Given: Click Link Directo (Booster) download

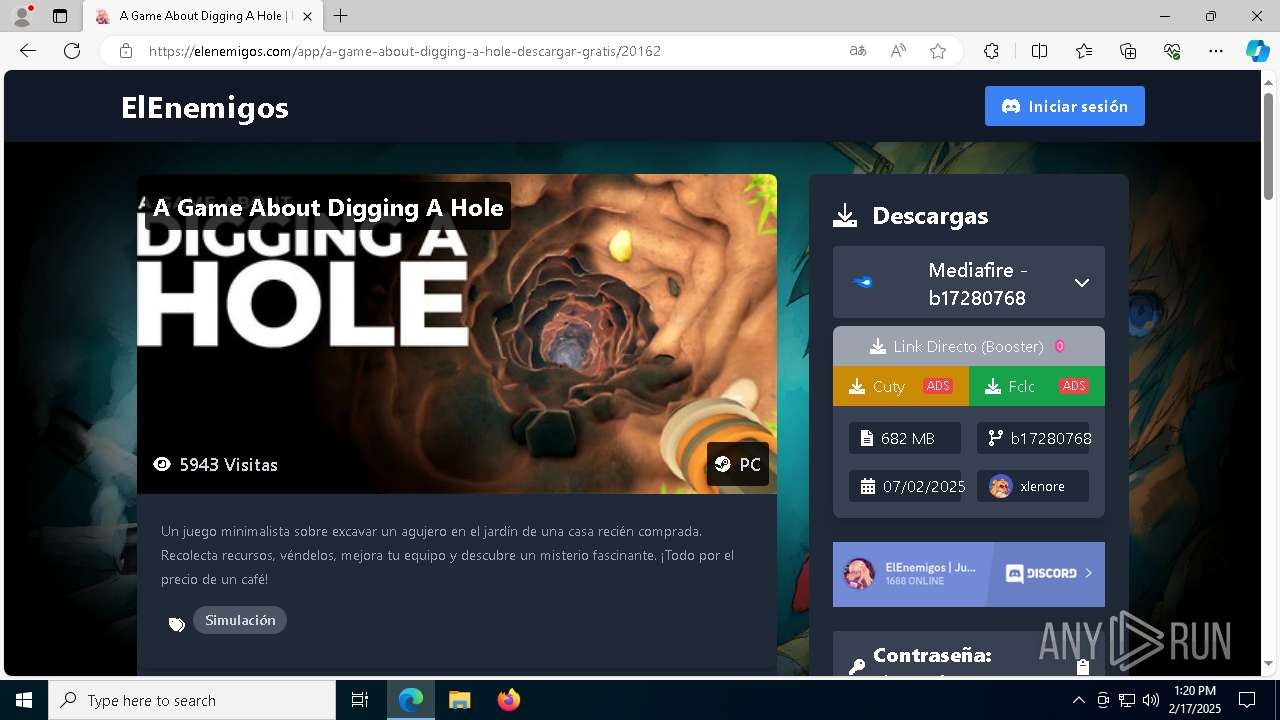Looking at the screenshot, I should coord(969,346).
